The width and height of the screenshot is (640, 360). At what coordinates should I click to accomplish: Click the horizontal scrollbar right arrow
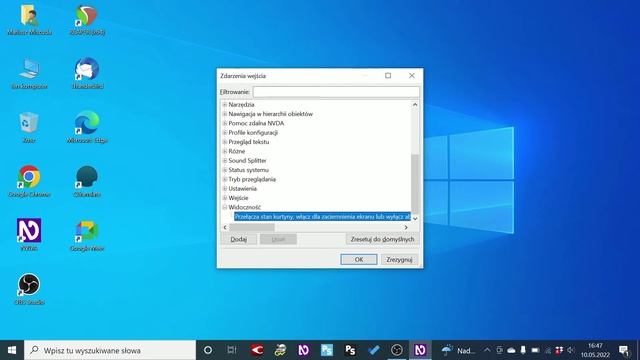pos(406,227)
